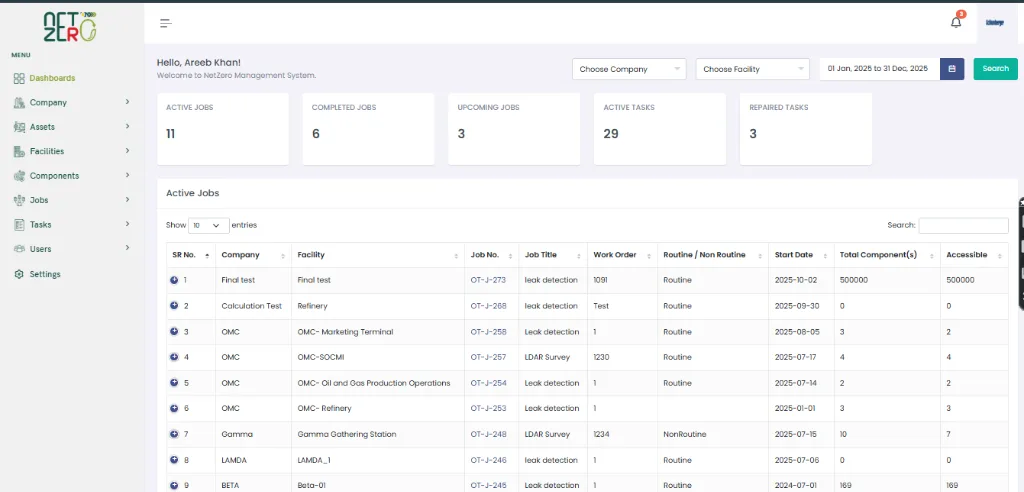Sort by Facility column header
1024x492 pixels.
point(378,255)
